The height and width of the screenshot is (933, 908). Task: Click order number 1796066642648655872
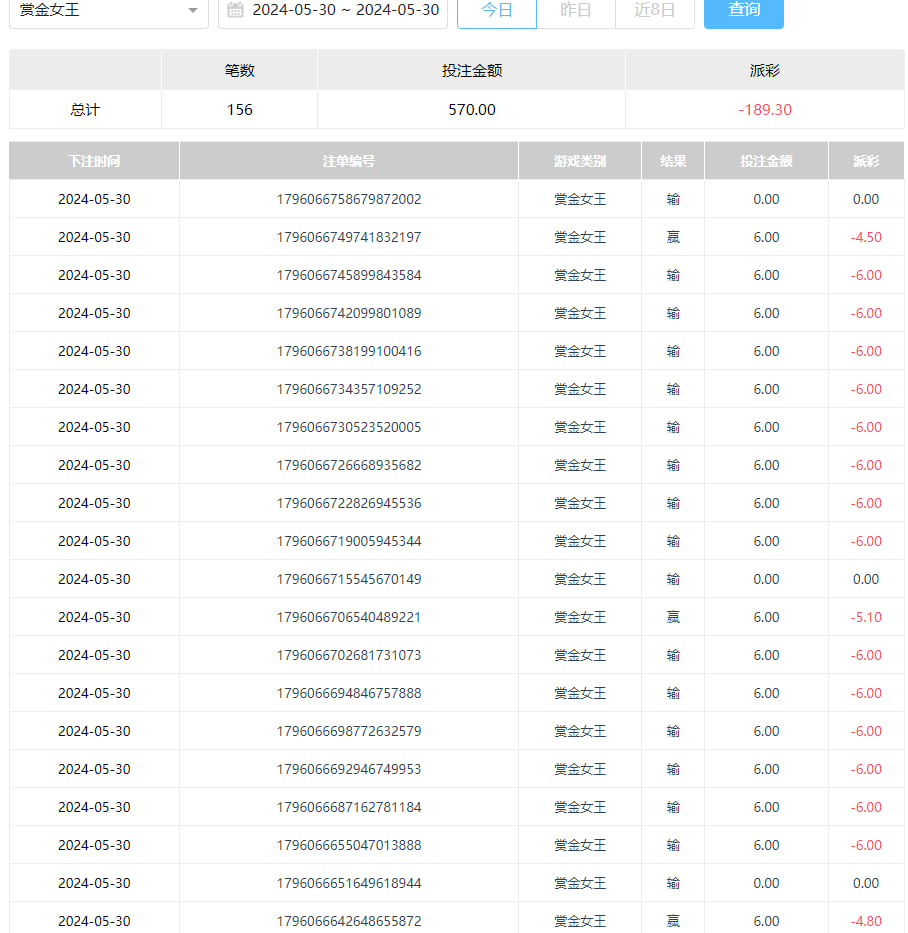[x=349, y=921]
